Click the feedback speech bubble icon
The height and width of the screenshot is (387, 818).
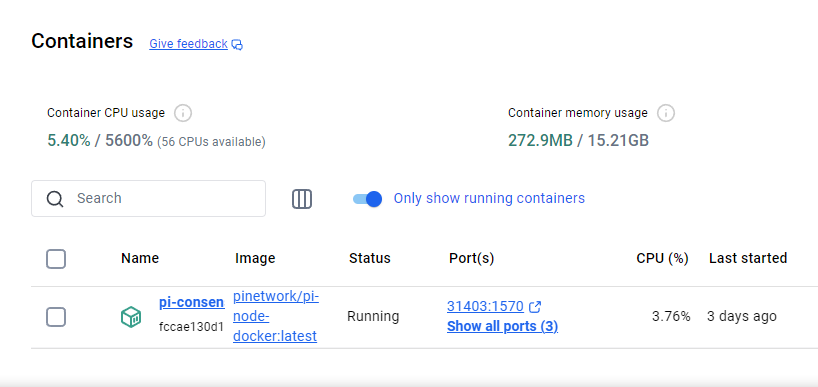click(x=237, y=44)
